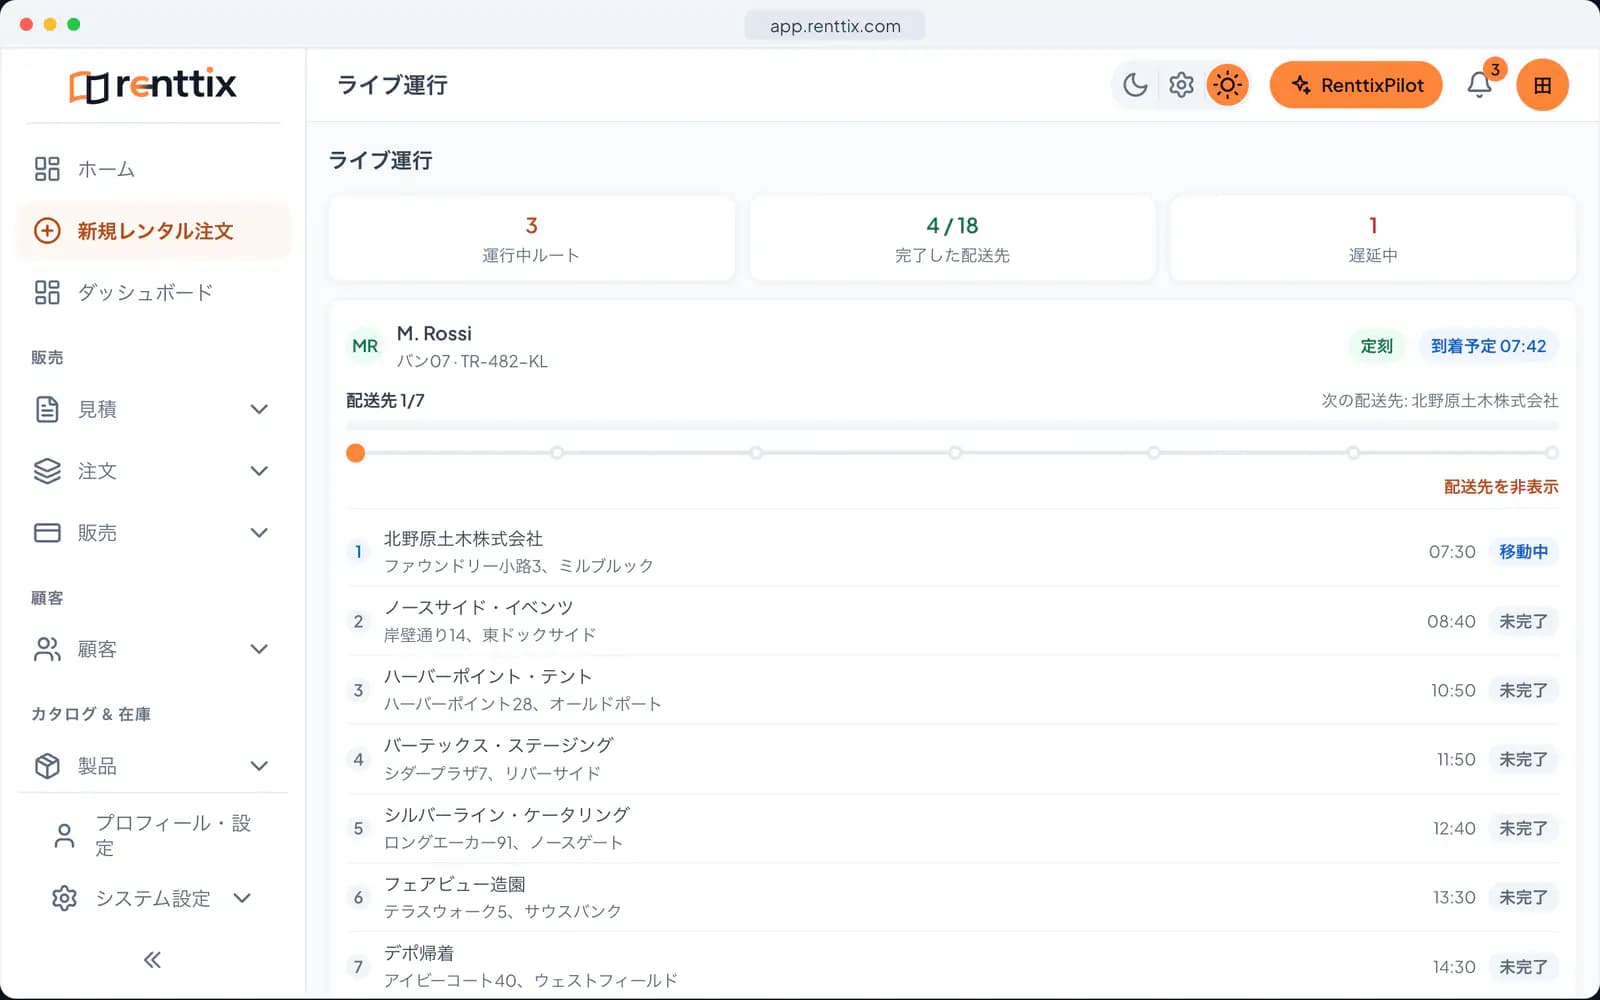1600x1000 pixels.
Task: Click the last route progress stop marker
Action: (x=1551, y=453)
